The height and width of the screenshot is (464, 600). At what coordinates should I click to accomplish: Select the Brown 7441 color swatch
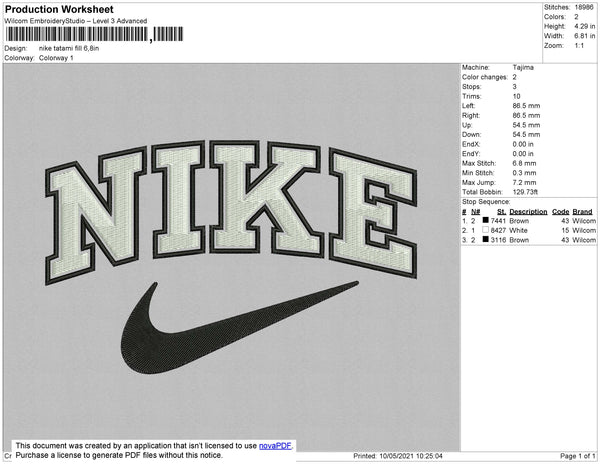point(486,220)
